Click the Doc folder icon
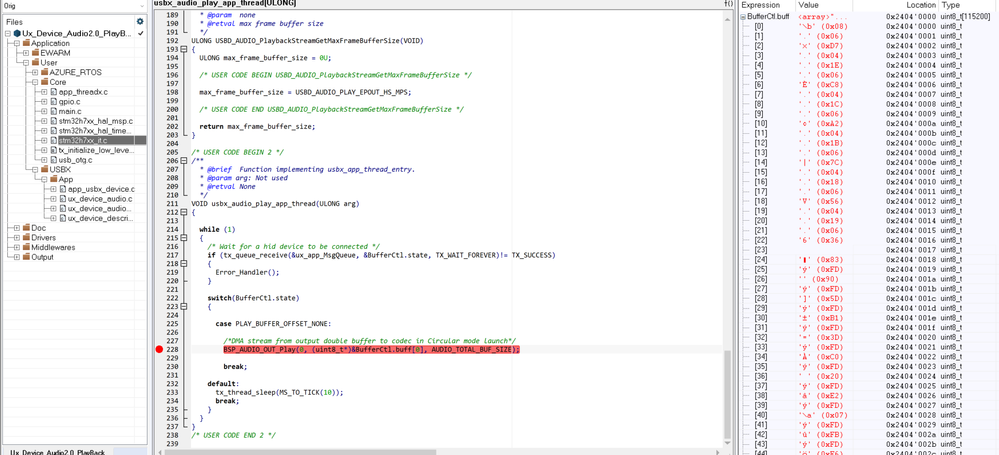 click(x=26, y=228)
